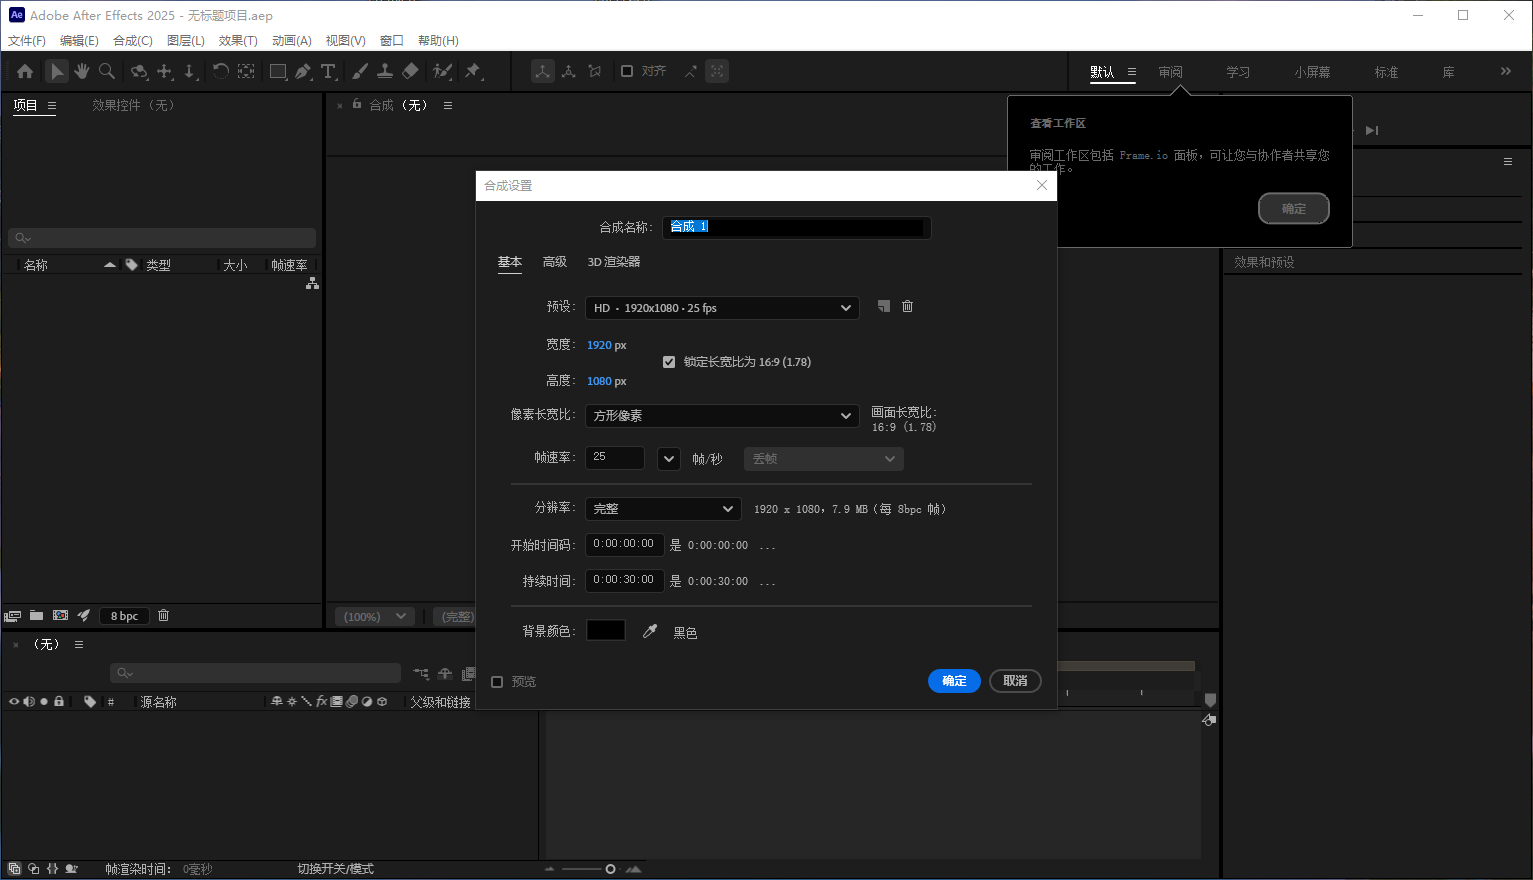Toggle the solo dot column header
The height and width of the screenshot is (880, 1533).
44,702
